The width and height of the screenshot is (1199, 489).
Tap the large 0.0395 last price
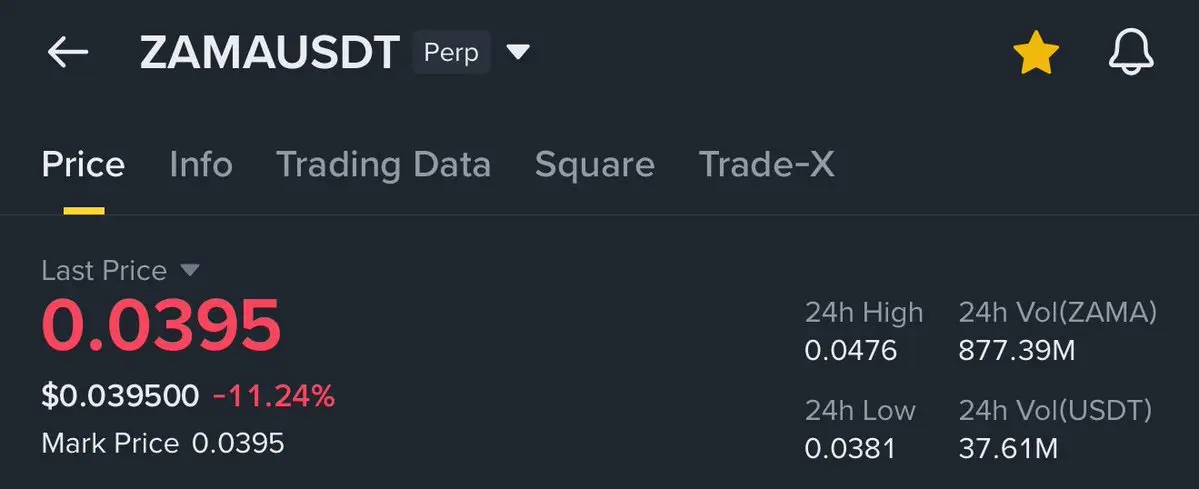pos(161,327)
